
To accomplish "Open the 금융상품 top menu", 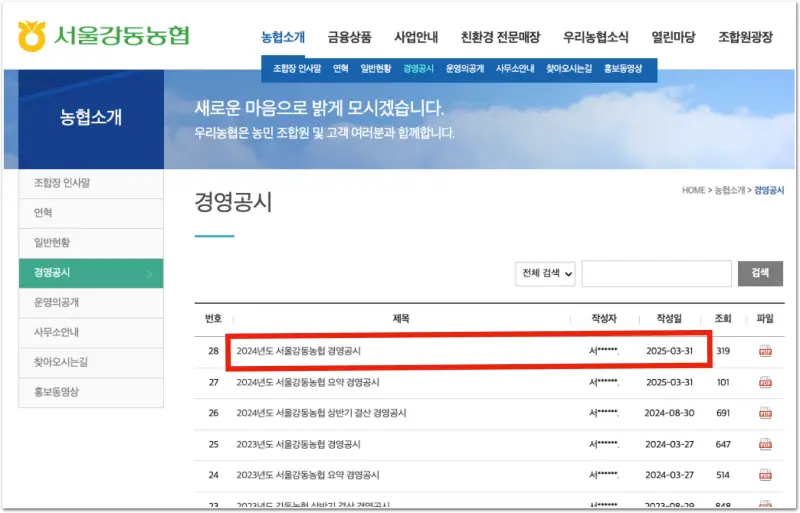I will tap(349, 37).
